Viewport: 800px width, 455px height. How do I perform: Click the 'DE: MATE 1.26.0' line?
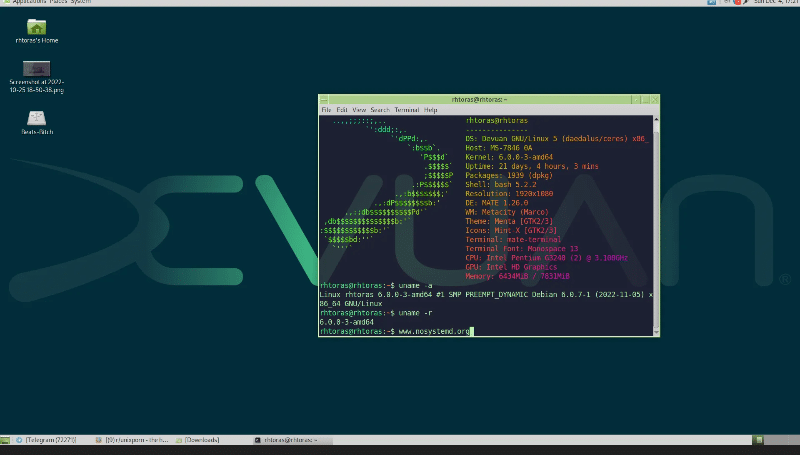pos(496,203)
